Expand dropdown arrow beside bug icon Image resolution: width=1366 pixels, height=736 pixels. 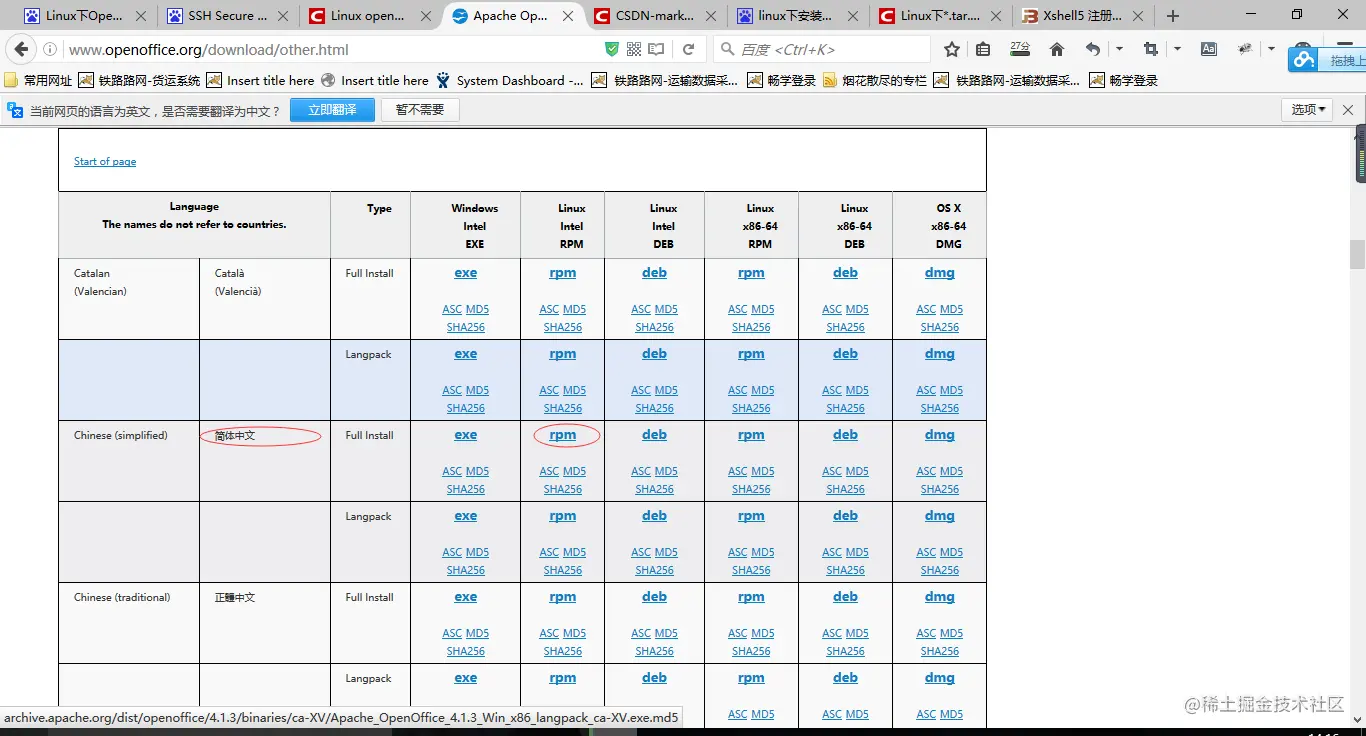[1271, 49]
